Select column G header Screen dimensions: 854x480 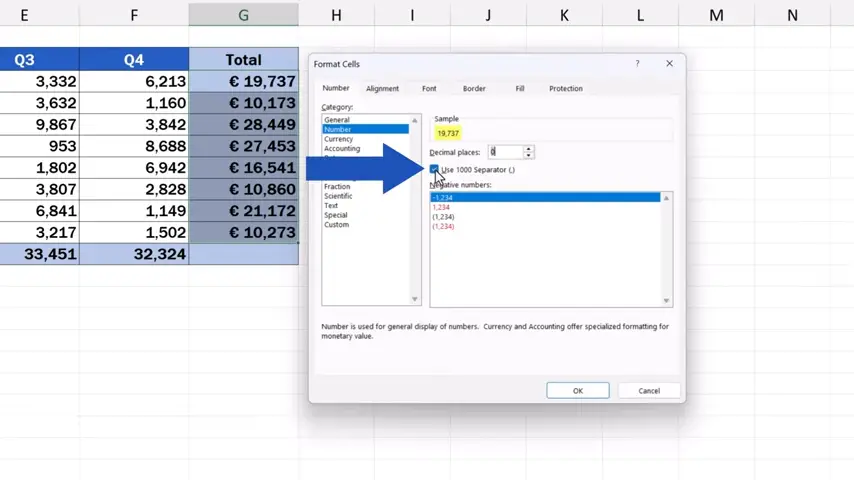pos(243,15)
